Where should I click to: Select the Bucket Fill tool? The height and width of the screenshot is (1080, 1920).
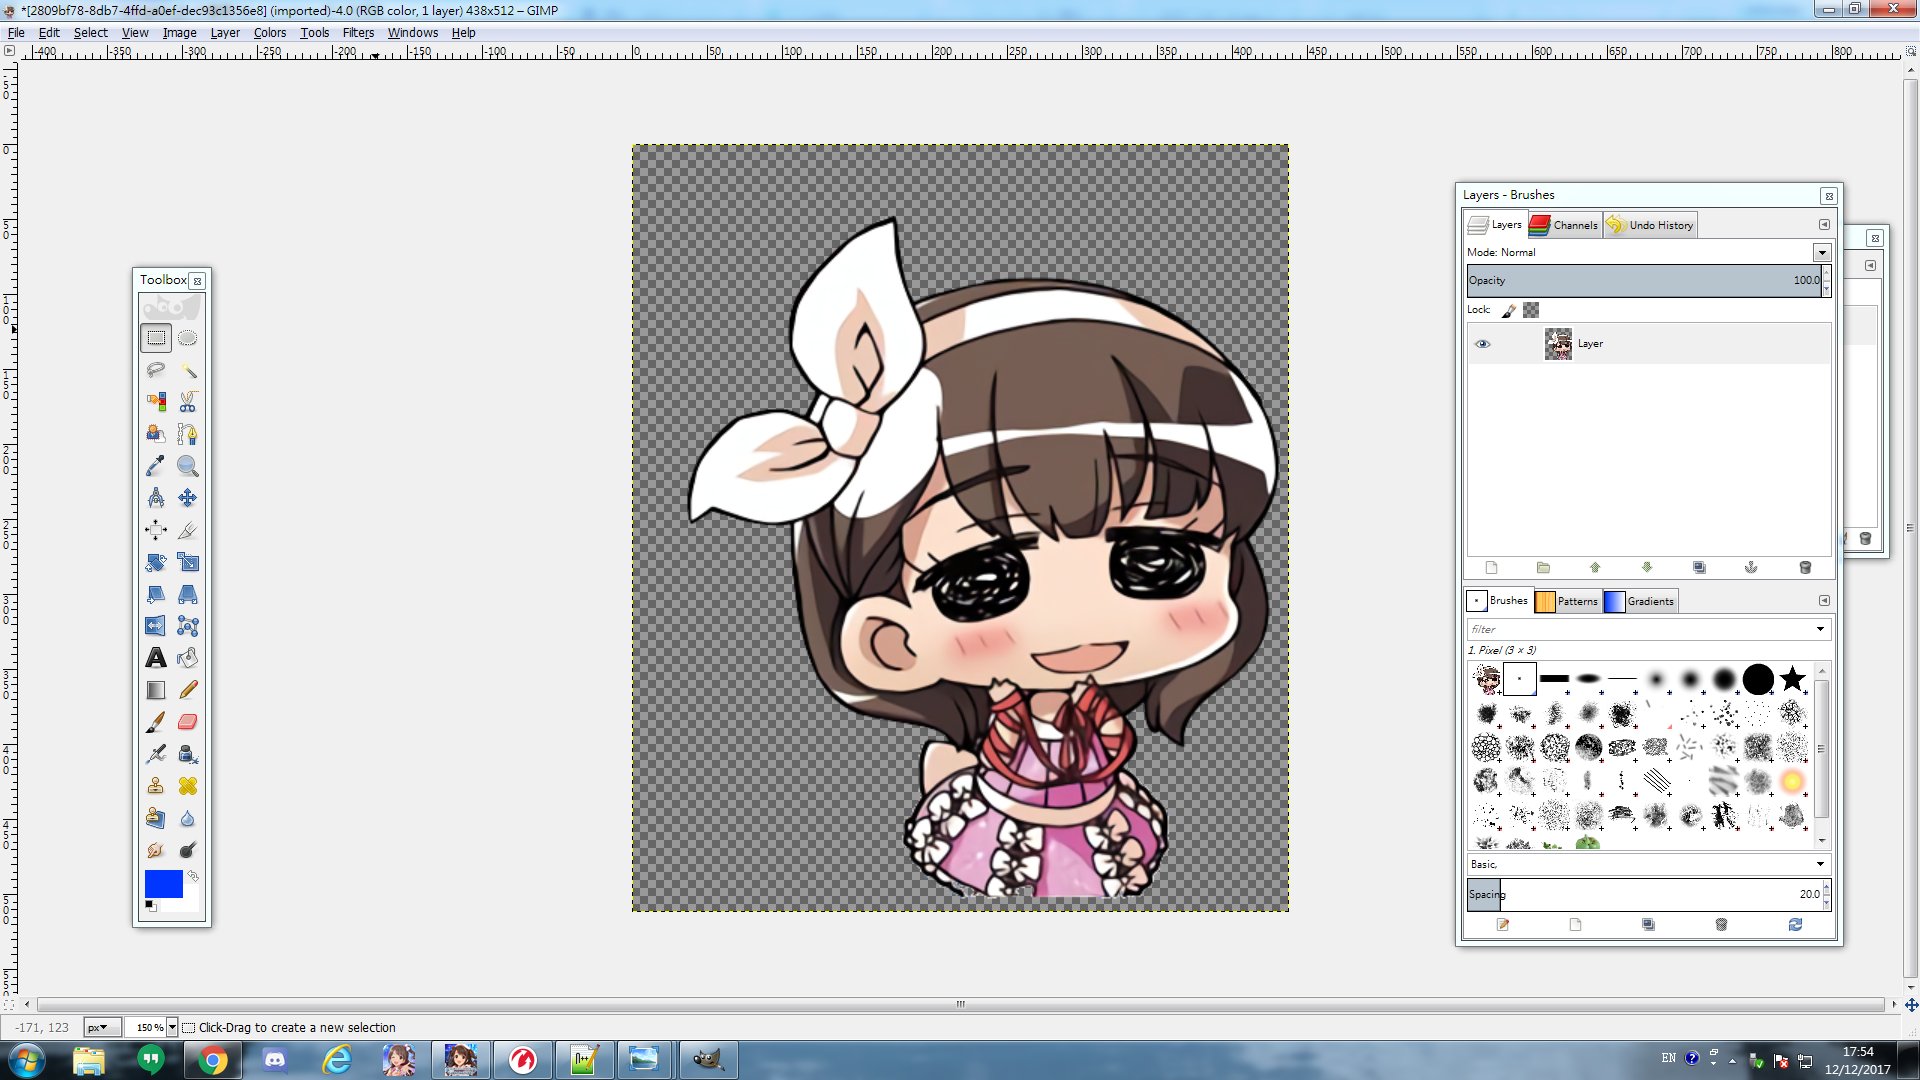coord(187,658)
